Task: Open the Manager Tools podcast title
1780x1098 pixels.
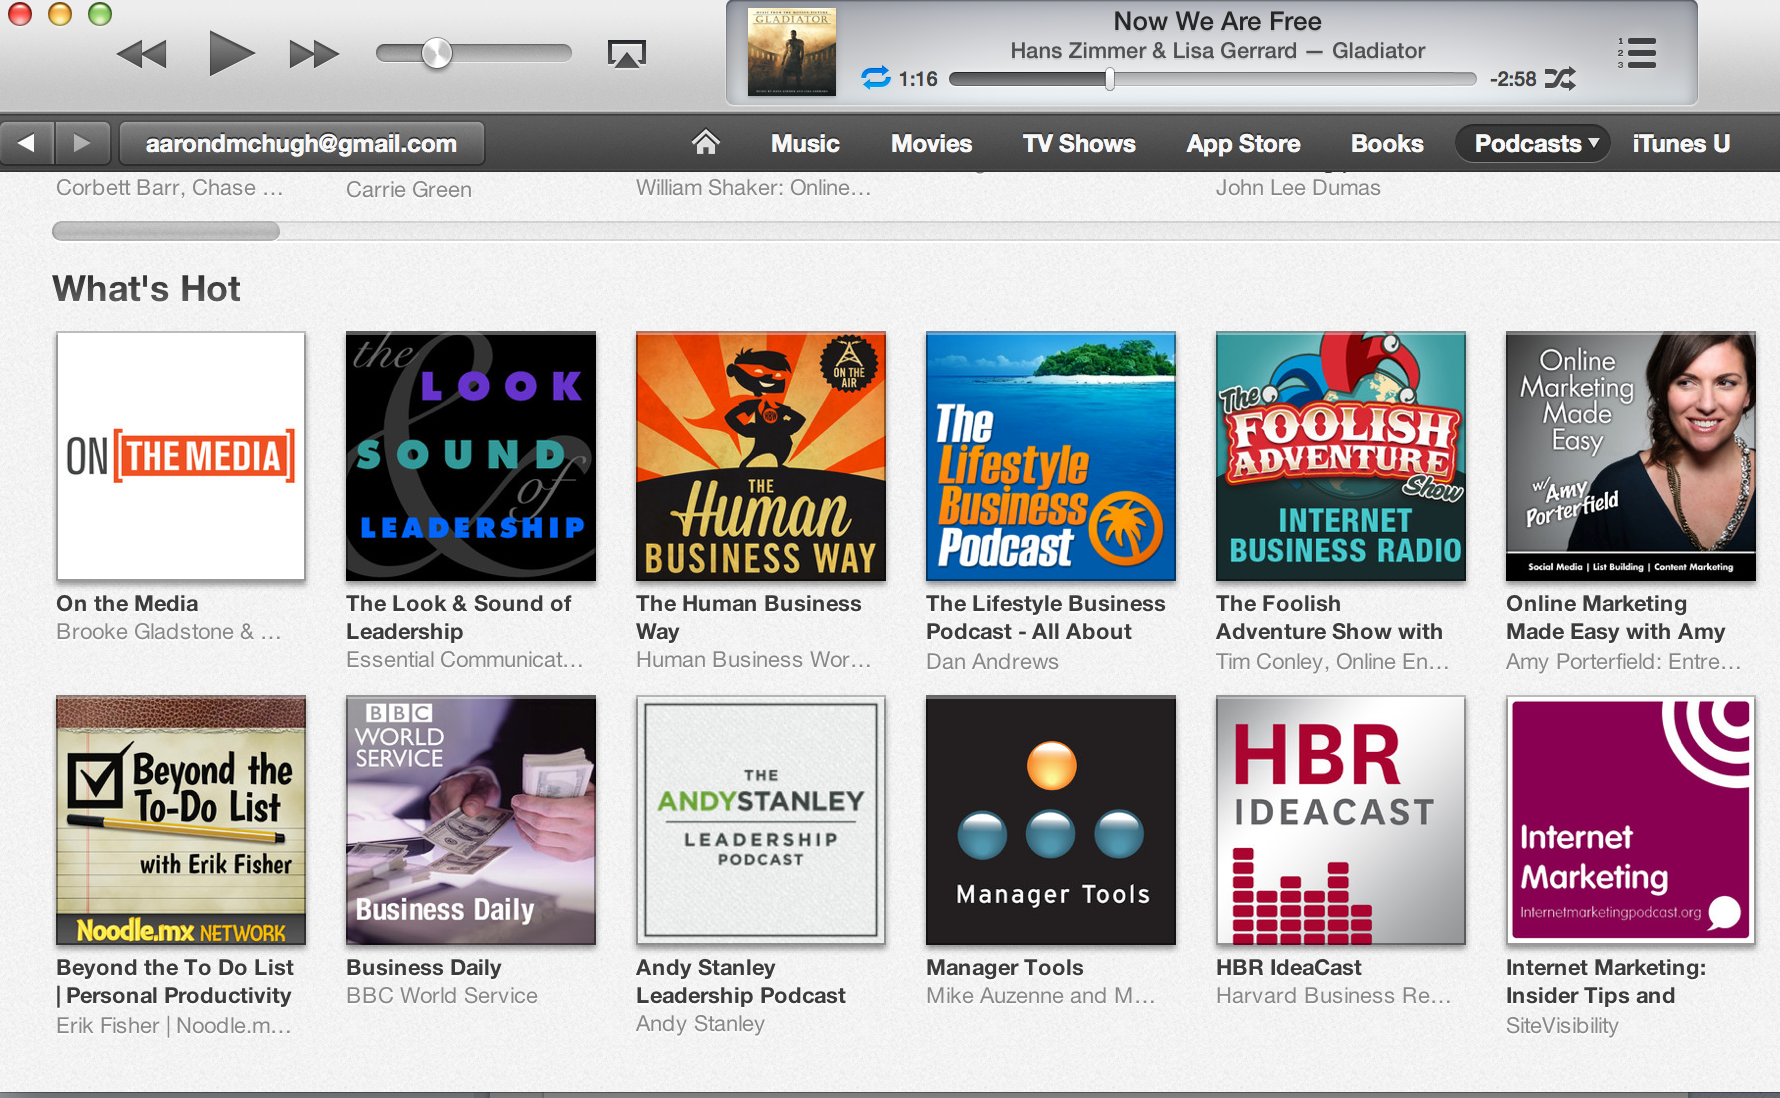Action: (x=1004, y=967)
